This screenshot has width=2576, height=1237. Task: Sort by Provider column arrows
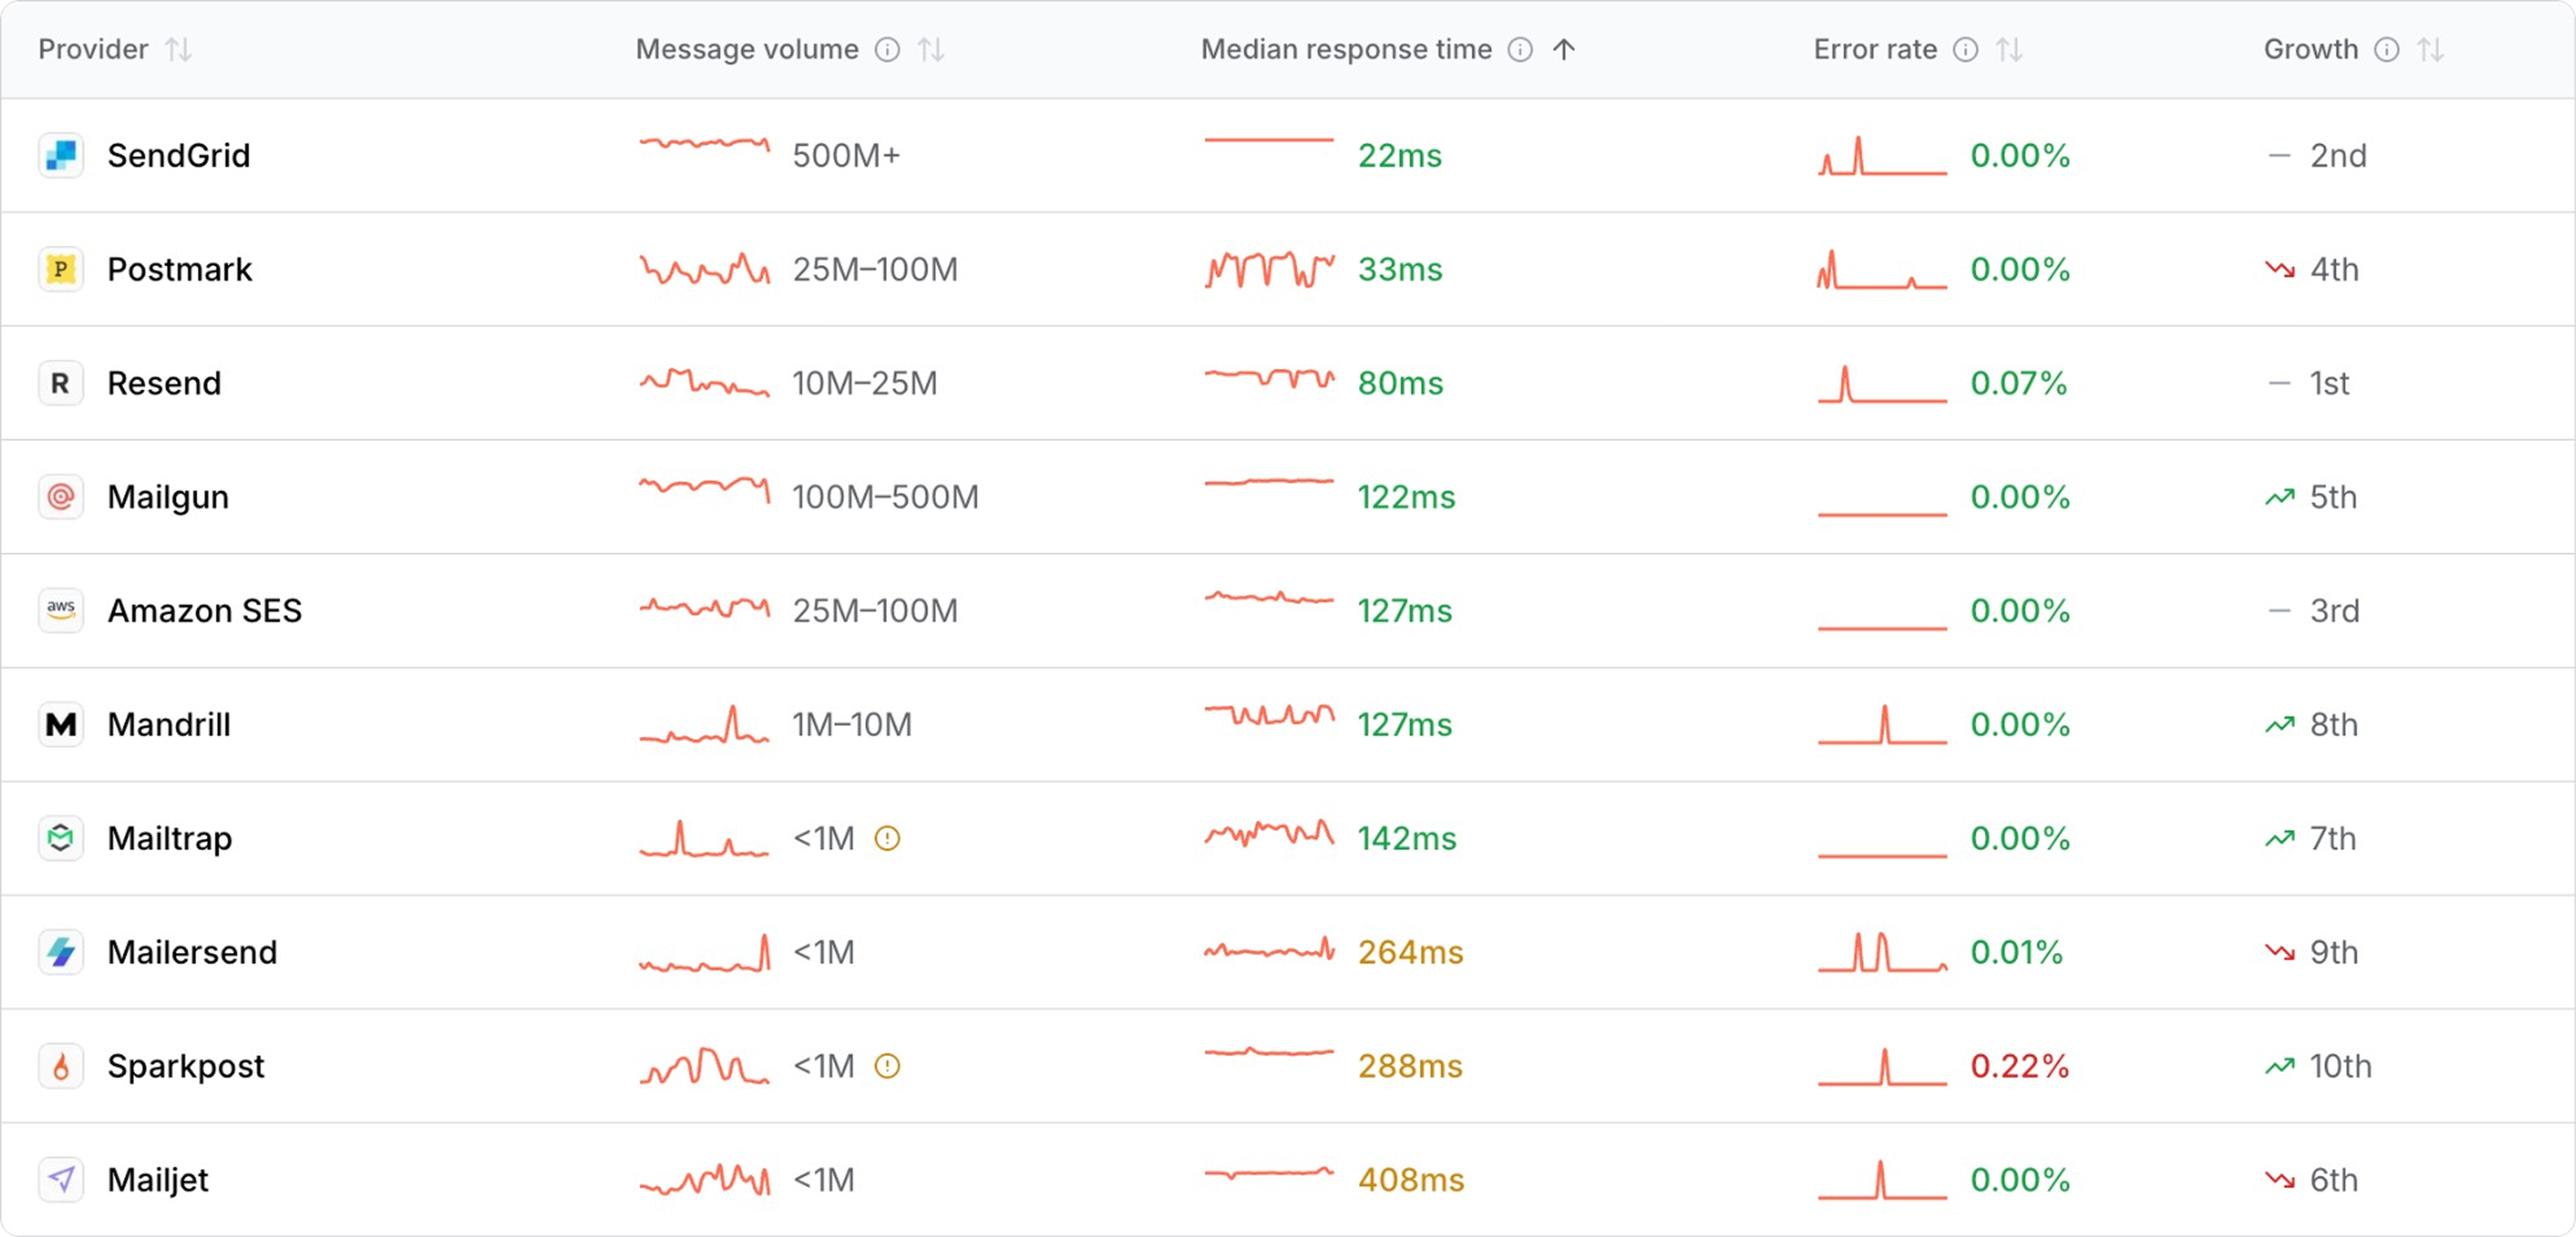point(178,50)
